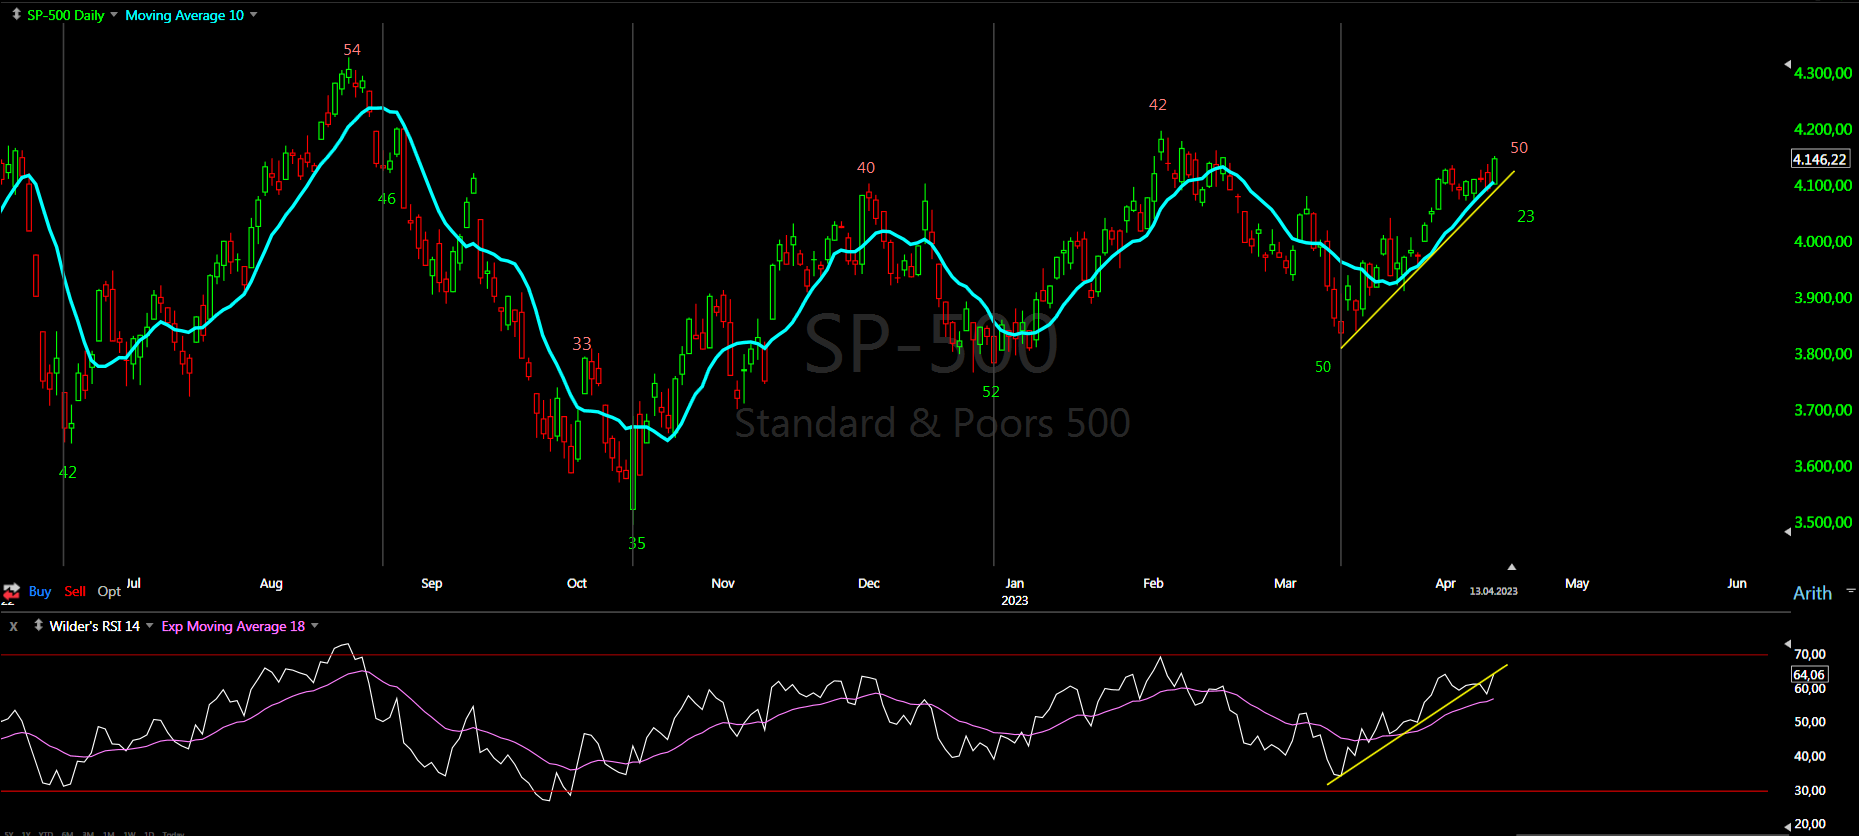This screenshot has width=1859, height=836.
Task: Open the Wilder's RSI 14 dropdown arrow
Action: pyautogui.click(x=150, y=626)
